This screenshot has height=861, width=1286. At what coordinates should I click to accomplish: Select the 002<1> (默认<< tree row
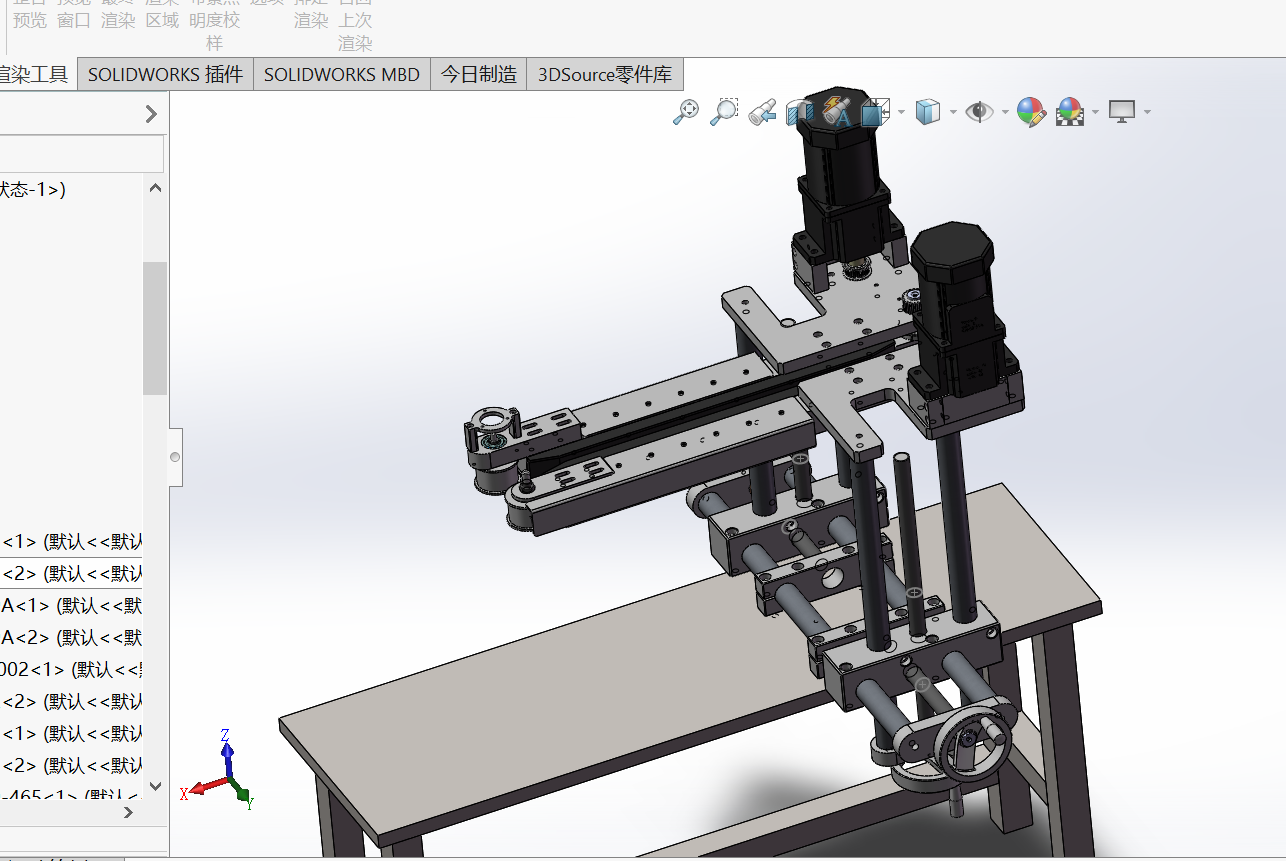pos(71,669)
